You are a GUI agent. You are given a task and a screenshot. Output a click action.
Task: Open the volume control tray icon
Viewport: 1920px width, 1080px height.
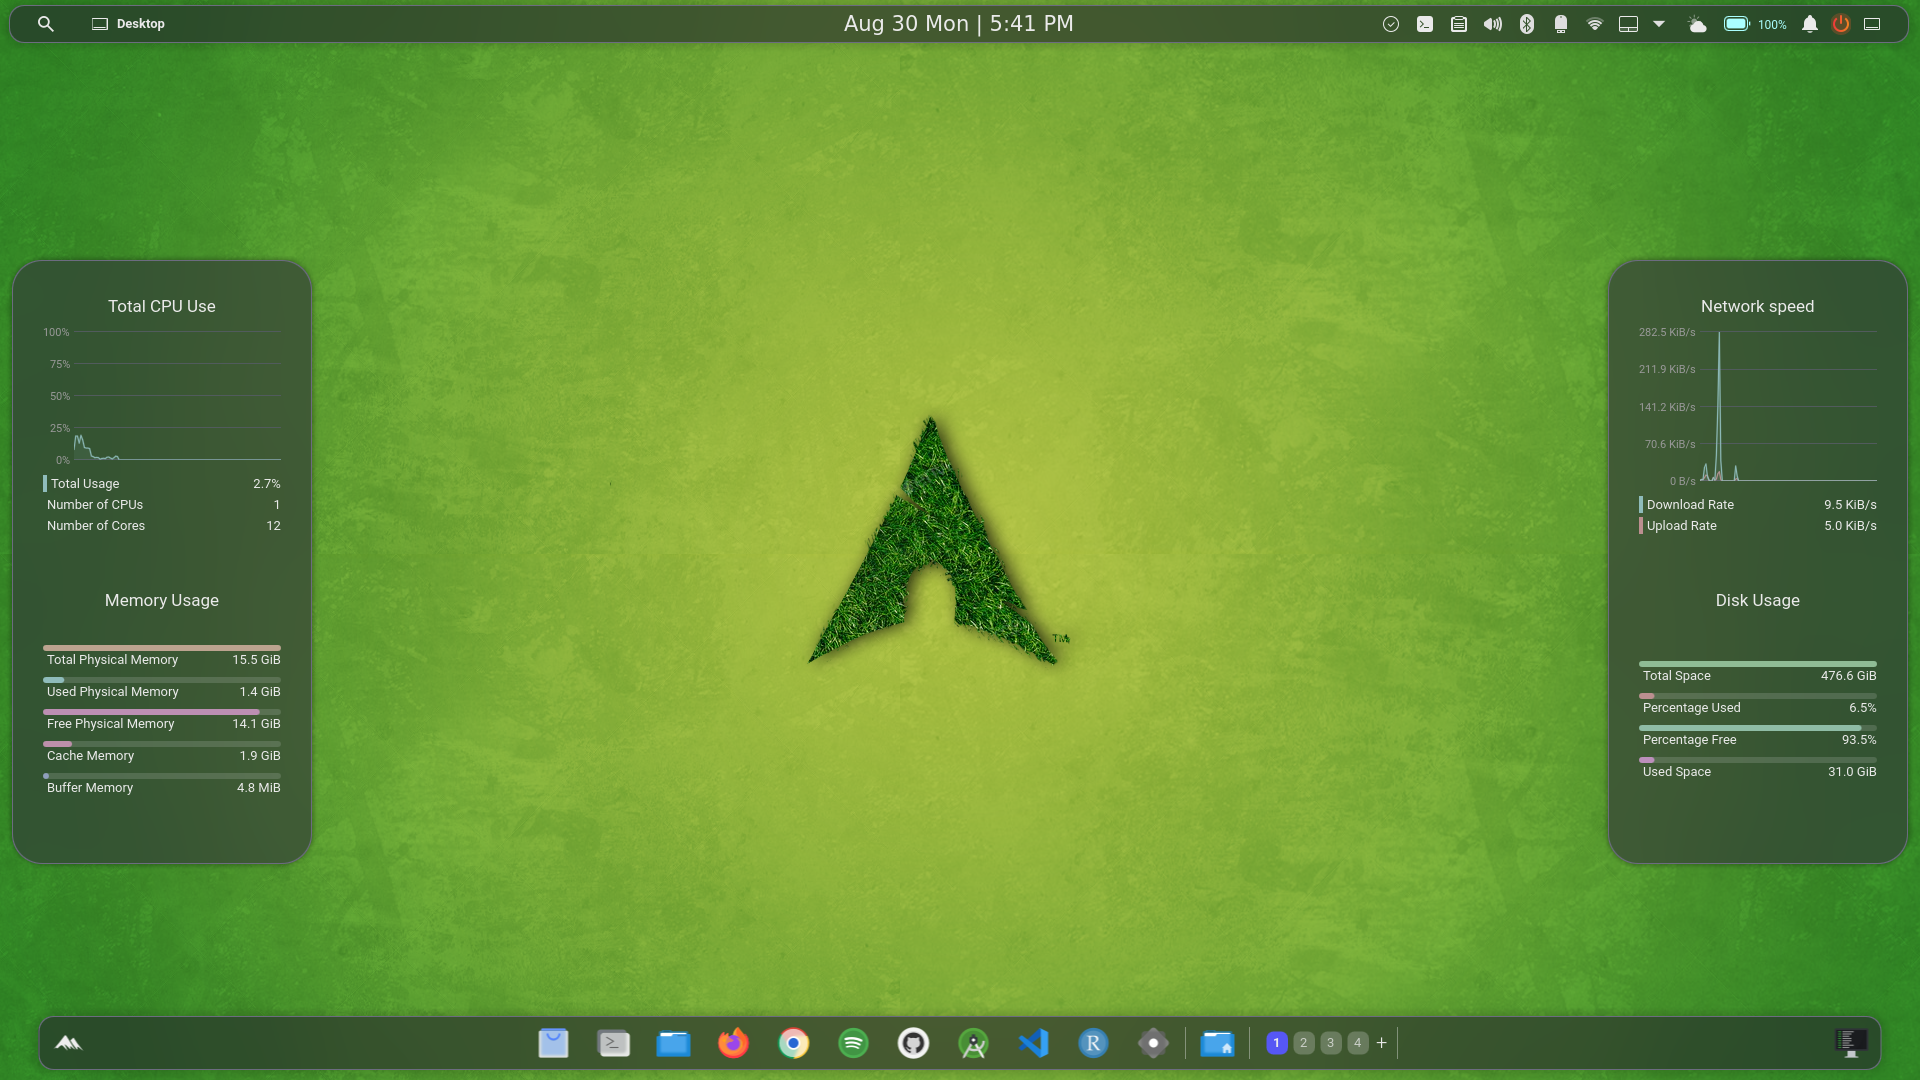[1493, 24]
